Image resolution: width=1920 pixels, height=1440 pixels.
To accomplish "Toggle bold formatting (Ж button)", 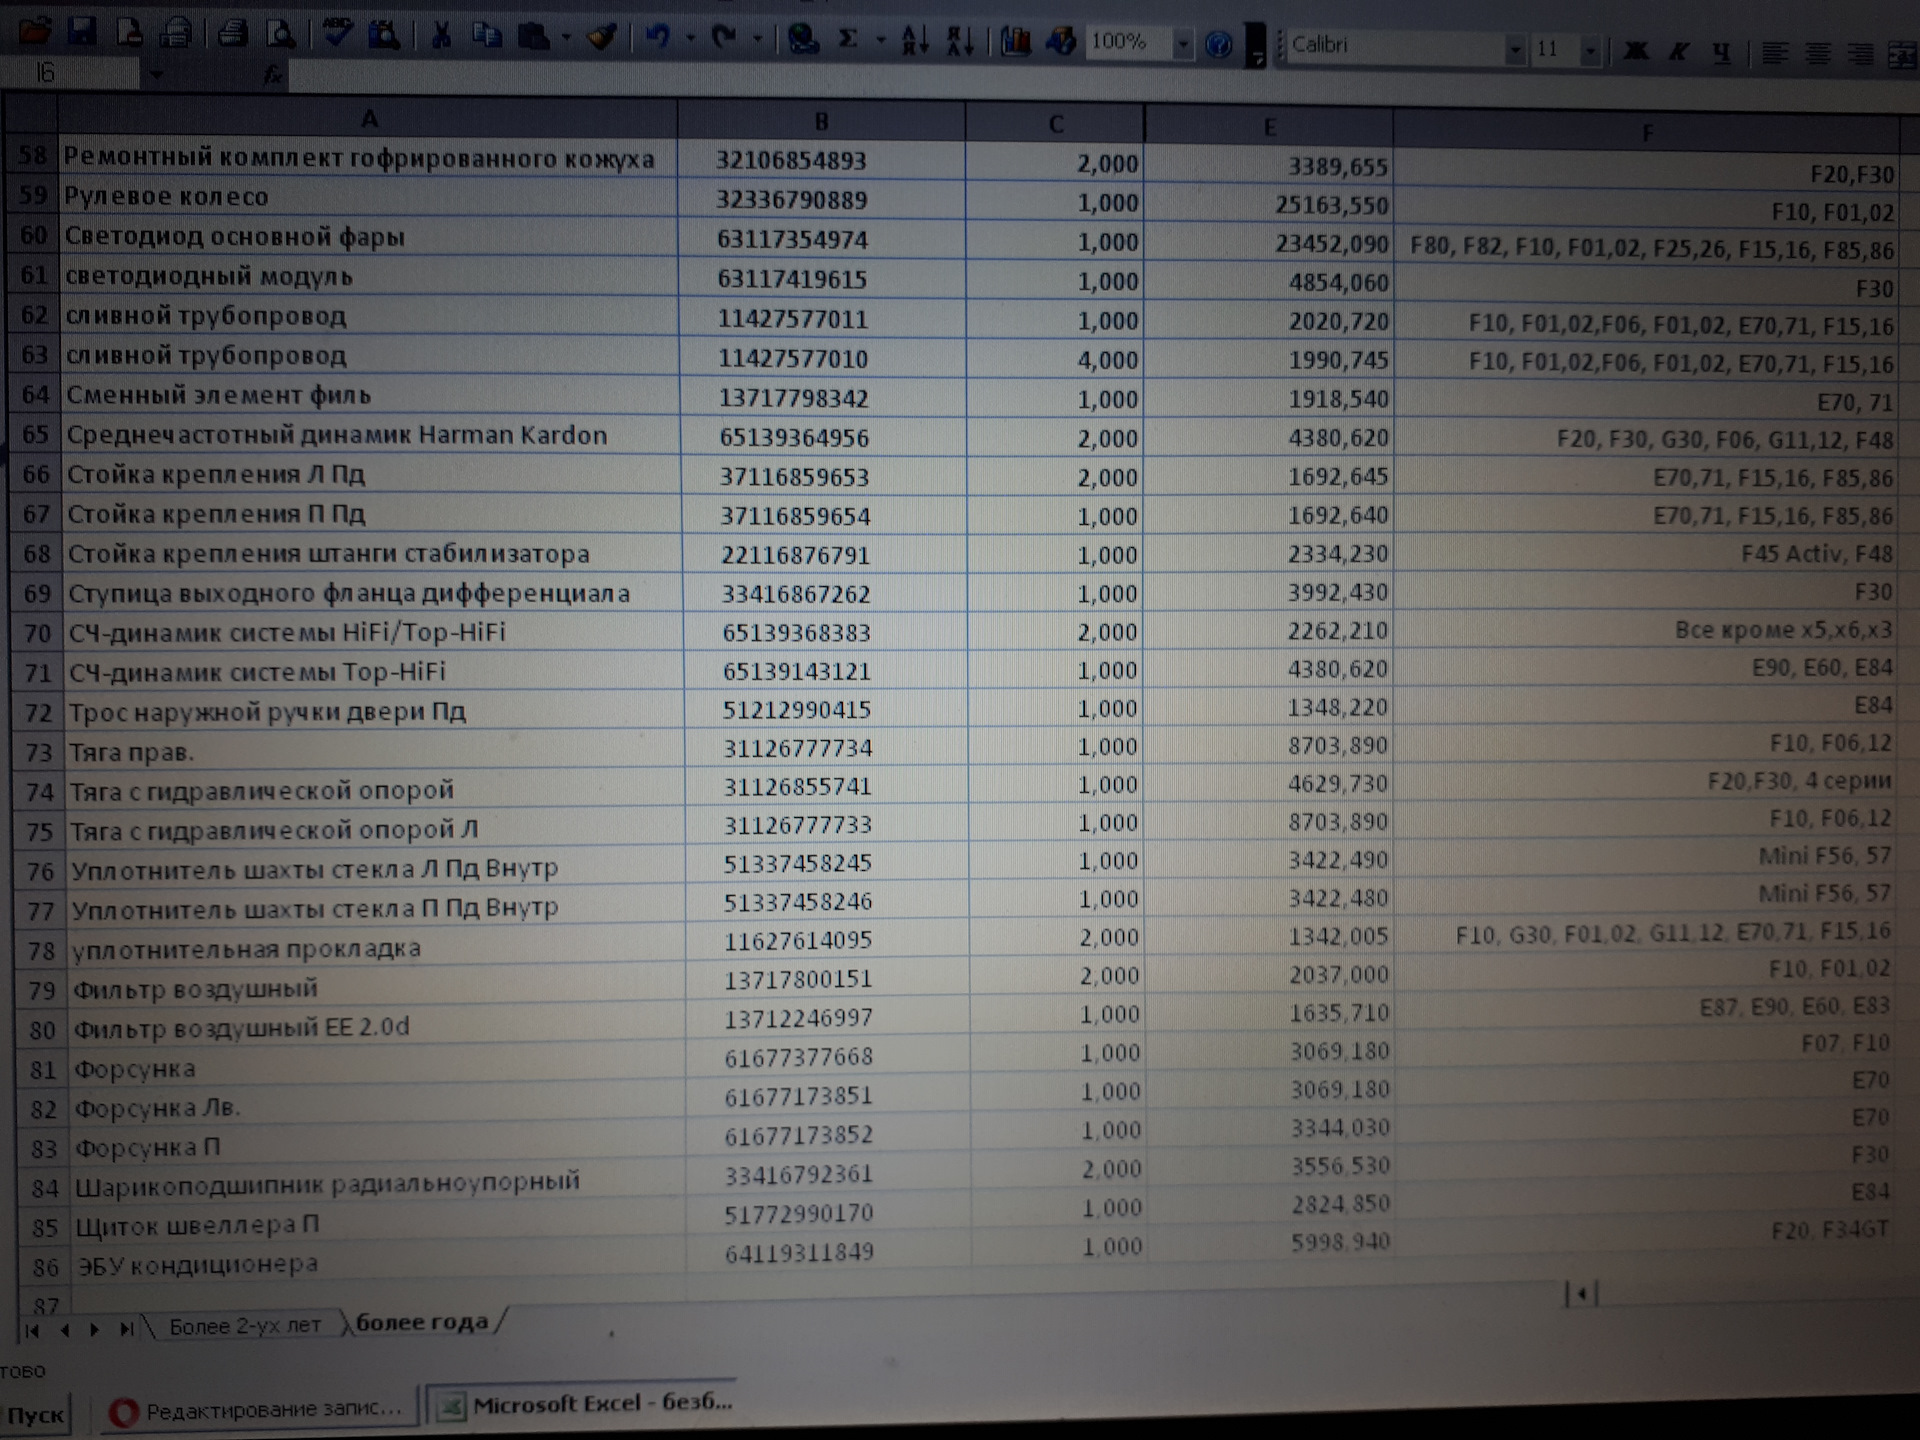I will click(1636, 51).
